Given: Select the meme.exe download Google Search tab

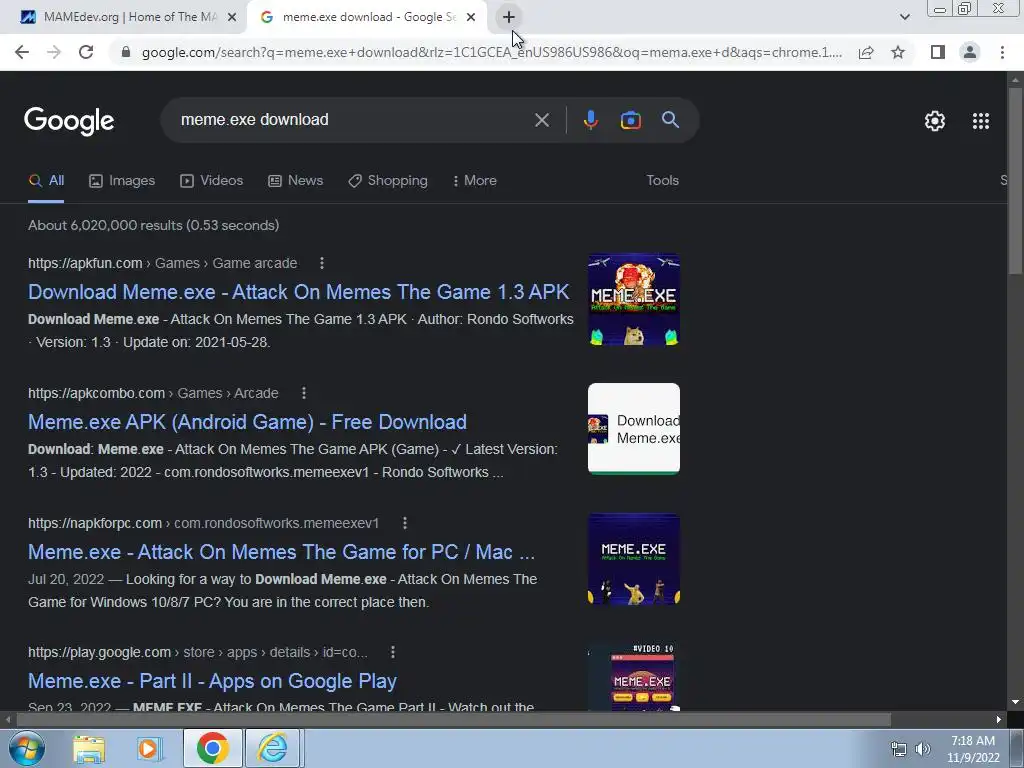Looking at the screenshot, I should [x=368, y=17].
